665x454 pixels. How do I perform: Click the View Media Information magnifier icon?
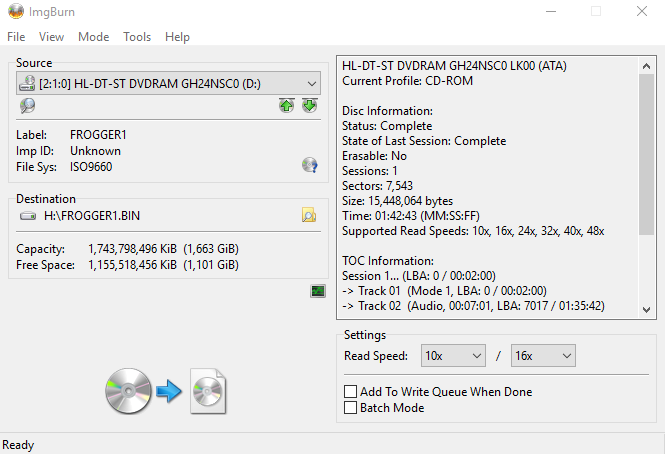(x=28, y=106)
